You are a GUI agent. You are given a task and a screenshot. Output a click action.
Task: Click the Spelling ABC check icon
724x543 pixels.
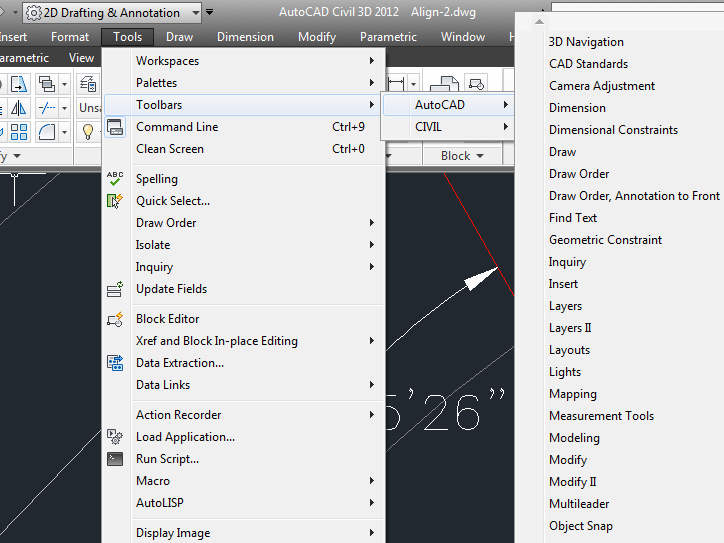coord(115,178)
